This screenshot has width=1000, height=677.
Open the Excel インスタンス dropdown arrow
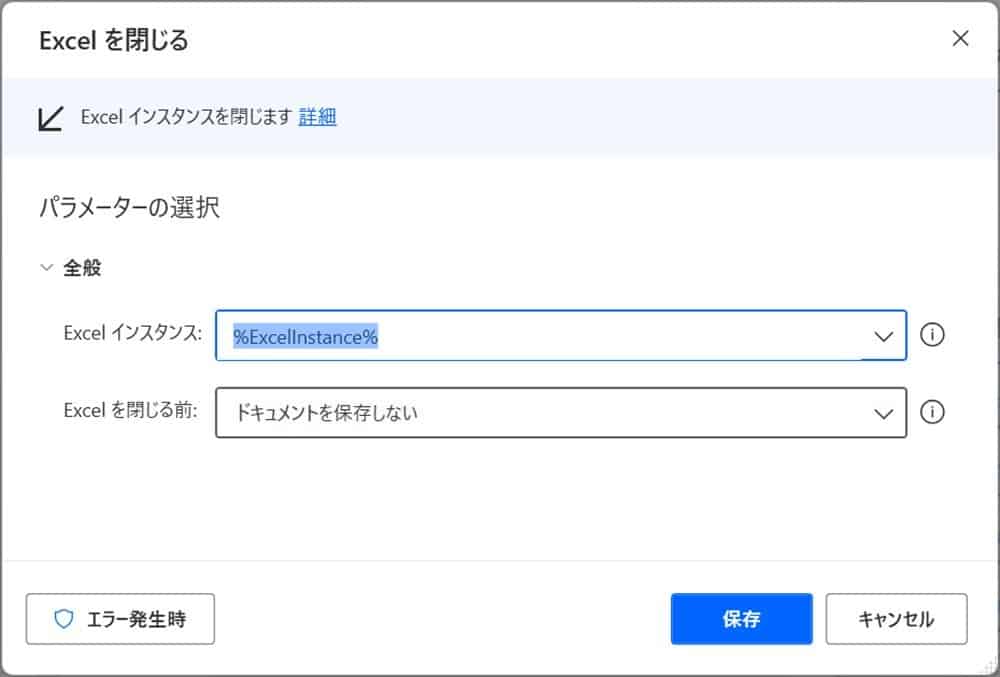[883, 336]
